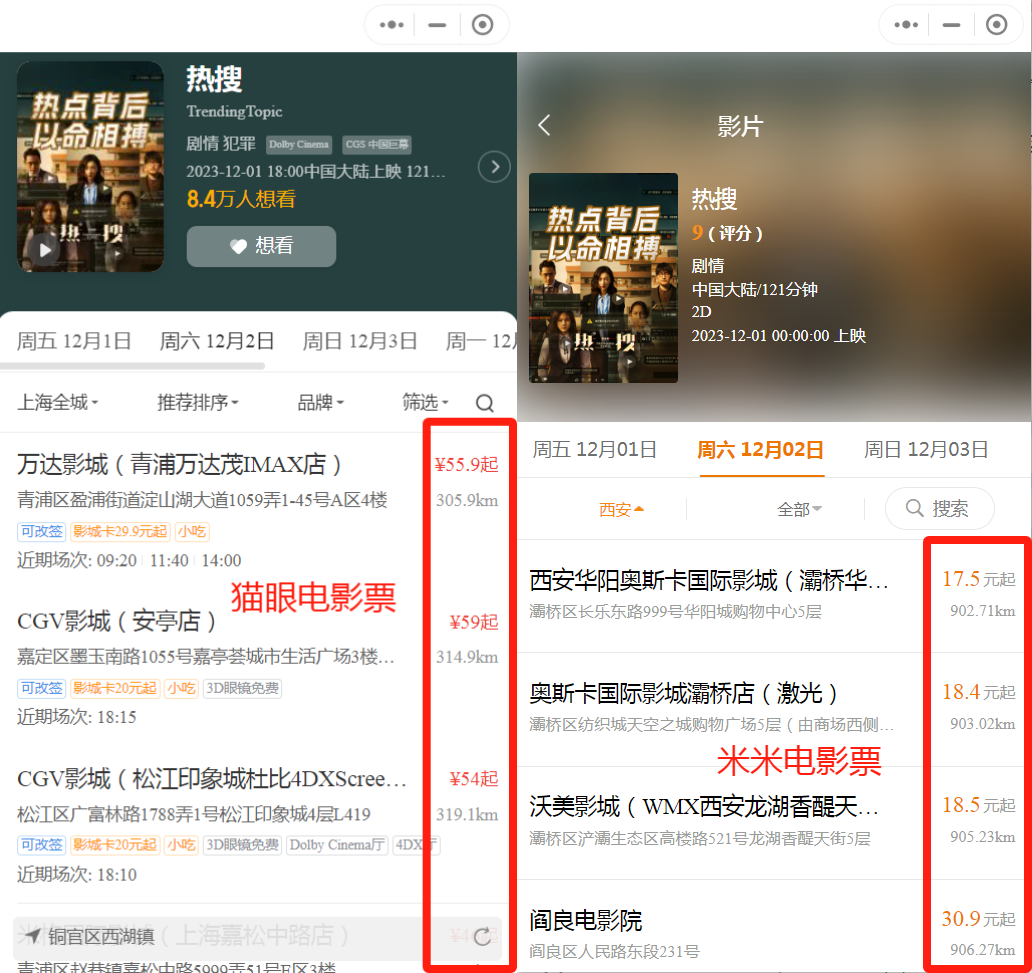
Task: Switch to the 周五 12月01日 tab
Action: click(594, 450)
